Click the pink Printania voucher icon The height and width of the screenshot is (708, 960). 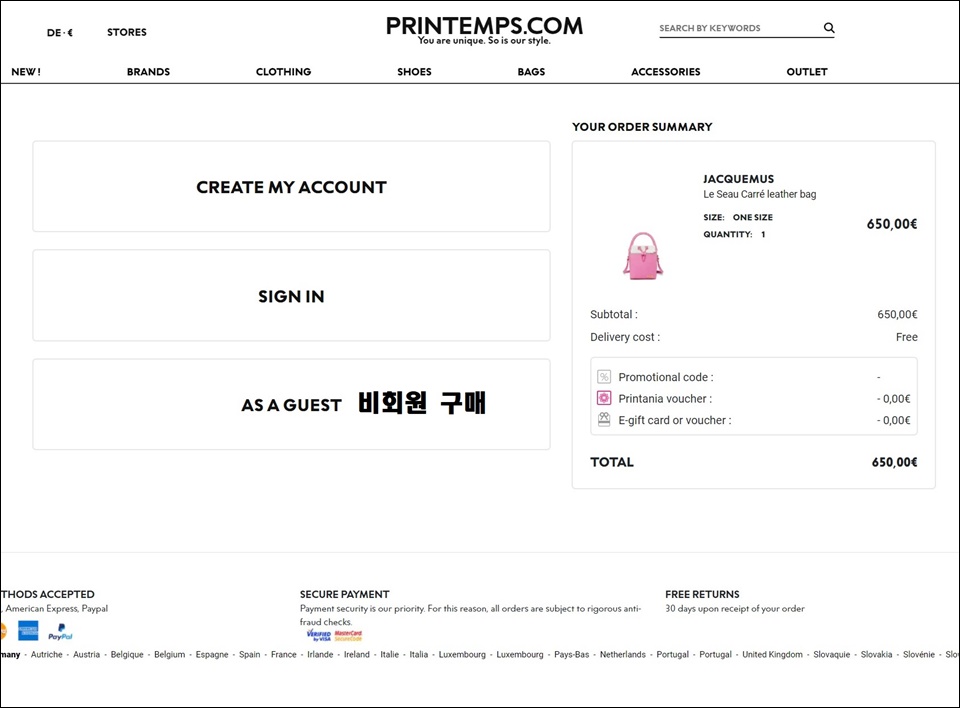coord(604,398)
